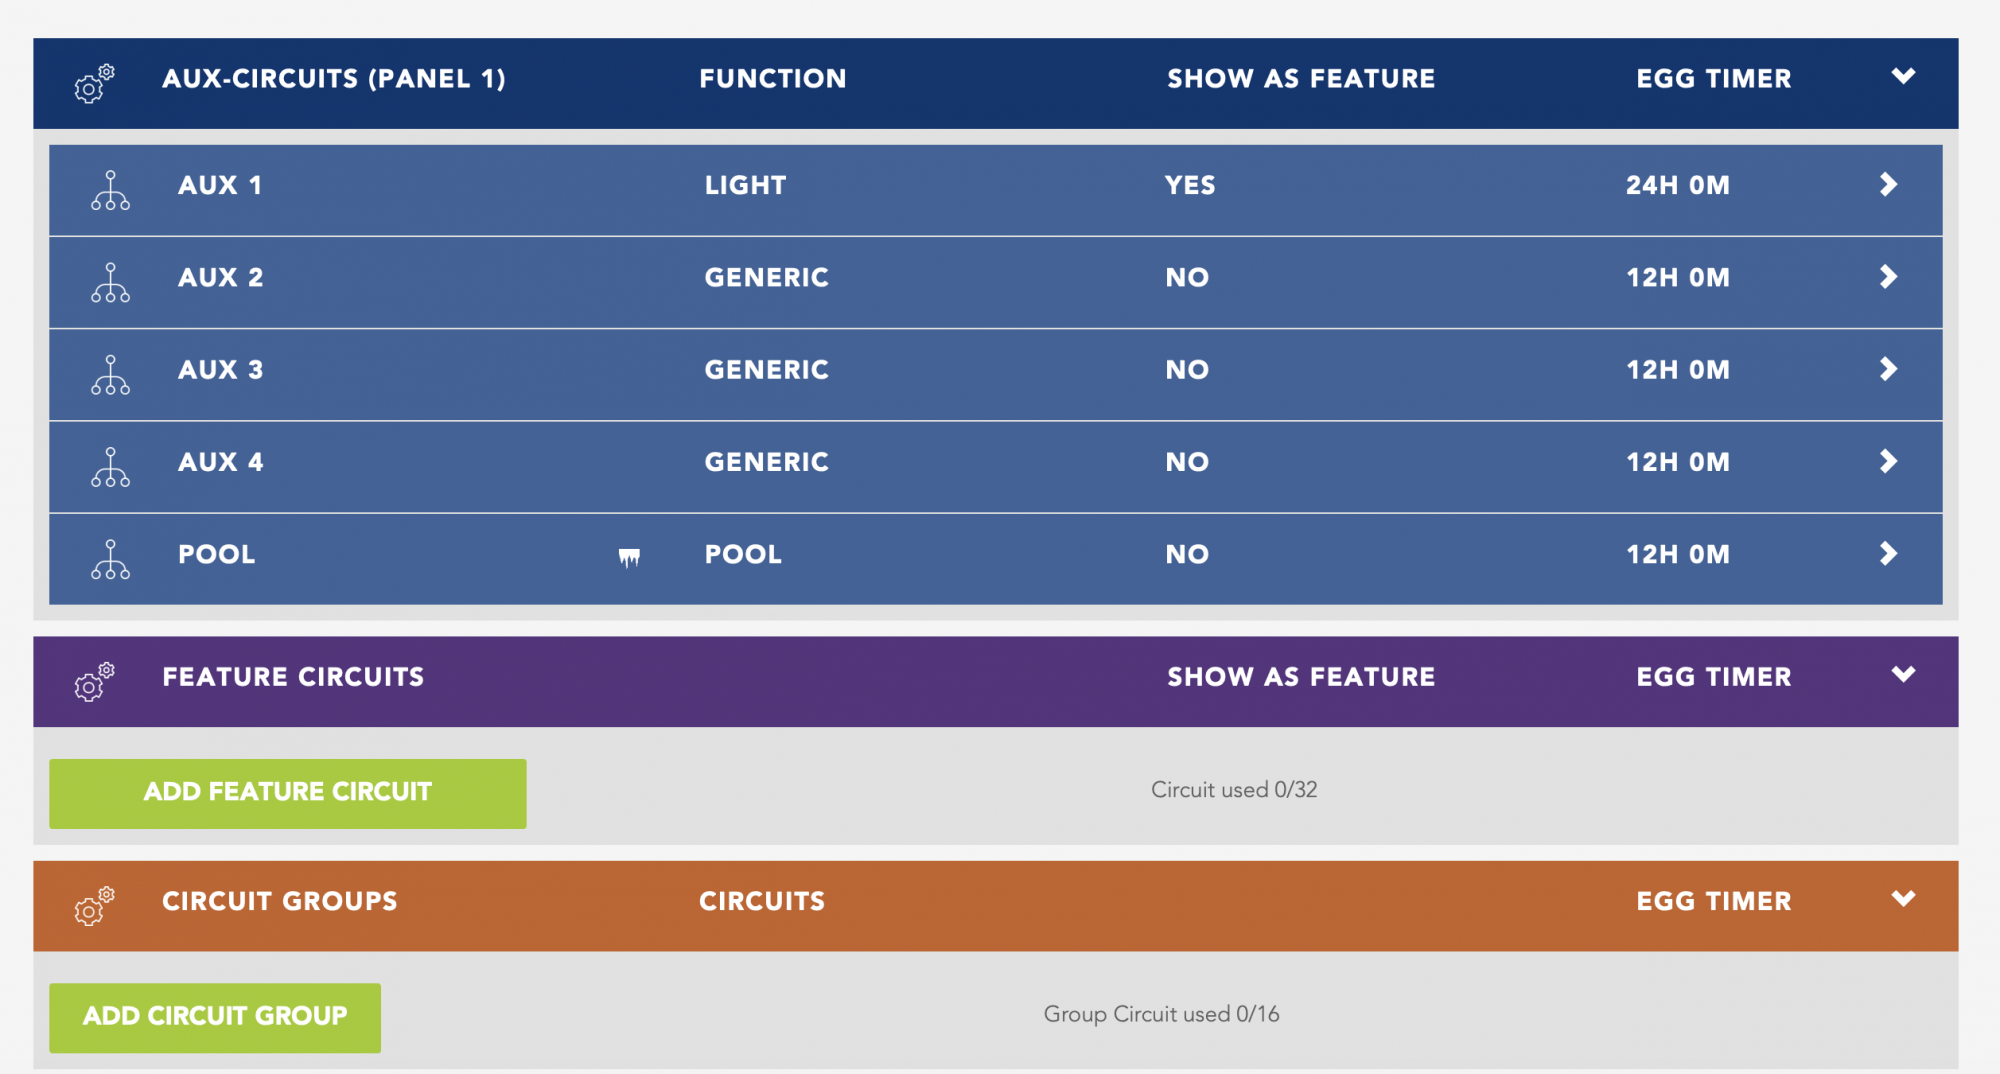Click the gear icon beside Feature Circuits
The height and width of the screenshot is (1074, 2000).
[94, 682]
